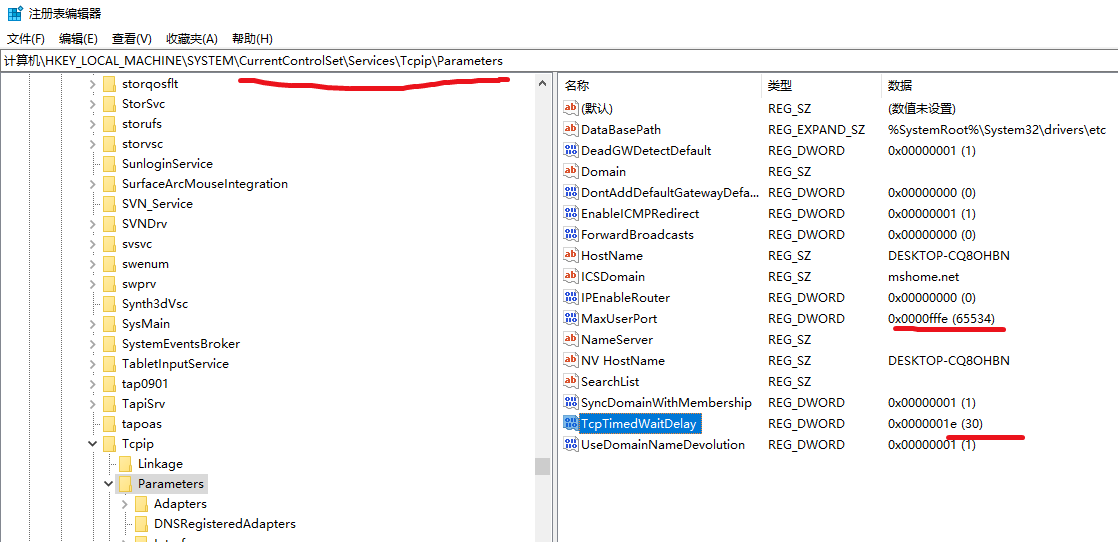Viewport: 1118px width, 542px height.
Task: Click the TcpTimedWaitDelay DWORD icon
Action: click(x=570, y=424)
